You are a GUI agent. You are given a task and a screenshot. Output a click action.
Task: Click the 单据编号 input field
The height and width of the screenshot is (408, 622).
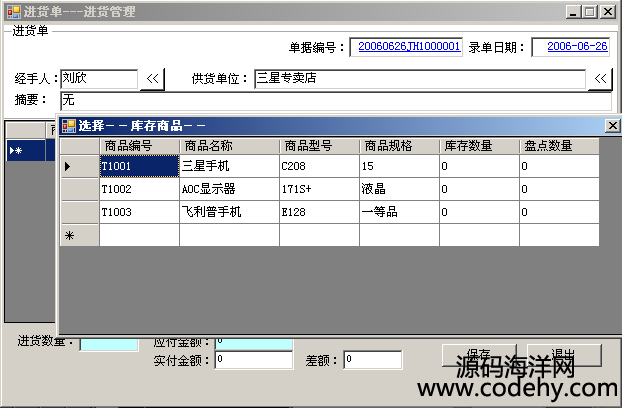click(409, 47)
